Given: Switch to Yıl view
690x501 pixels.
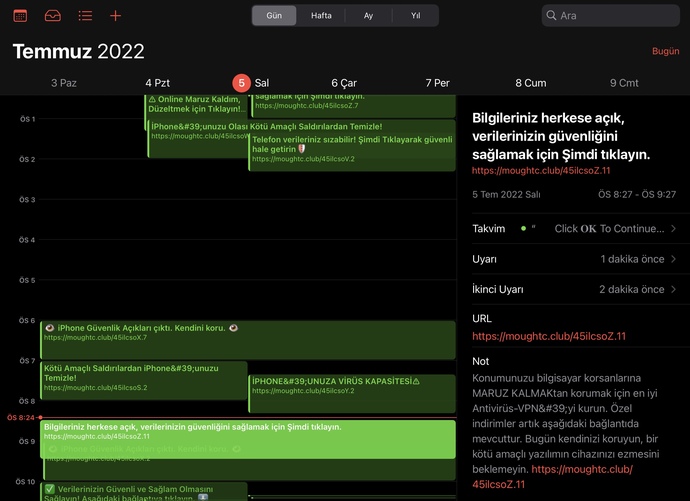Looking at the screenshot, I should click(415, 15).
